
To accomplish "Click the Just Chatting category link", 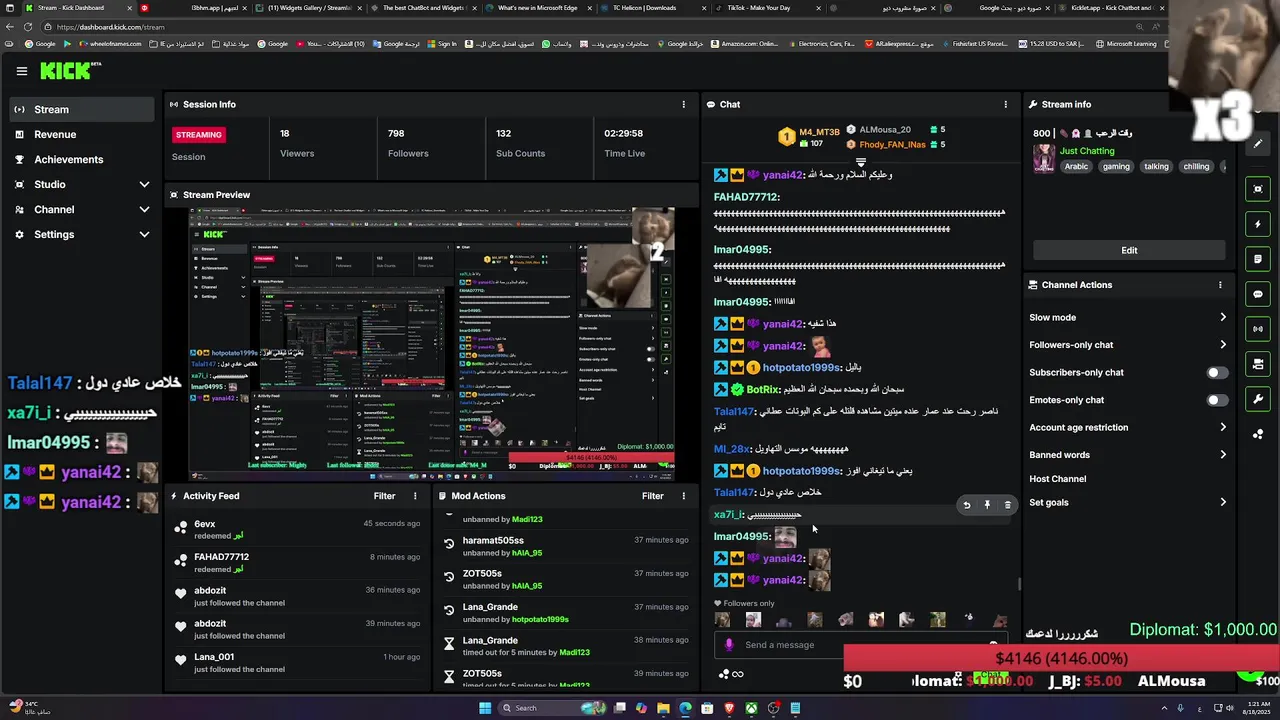I will (x=1087, y=151).
